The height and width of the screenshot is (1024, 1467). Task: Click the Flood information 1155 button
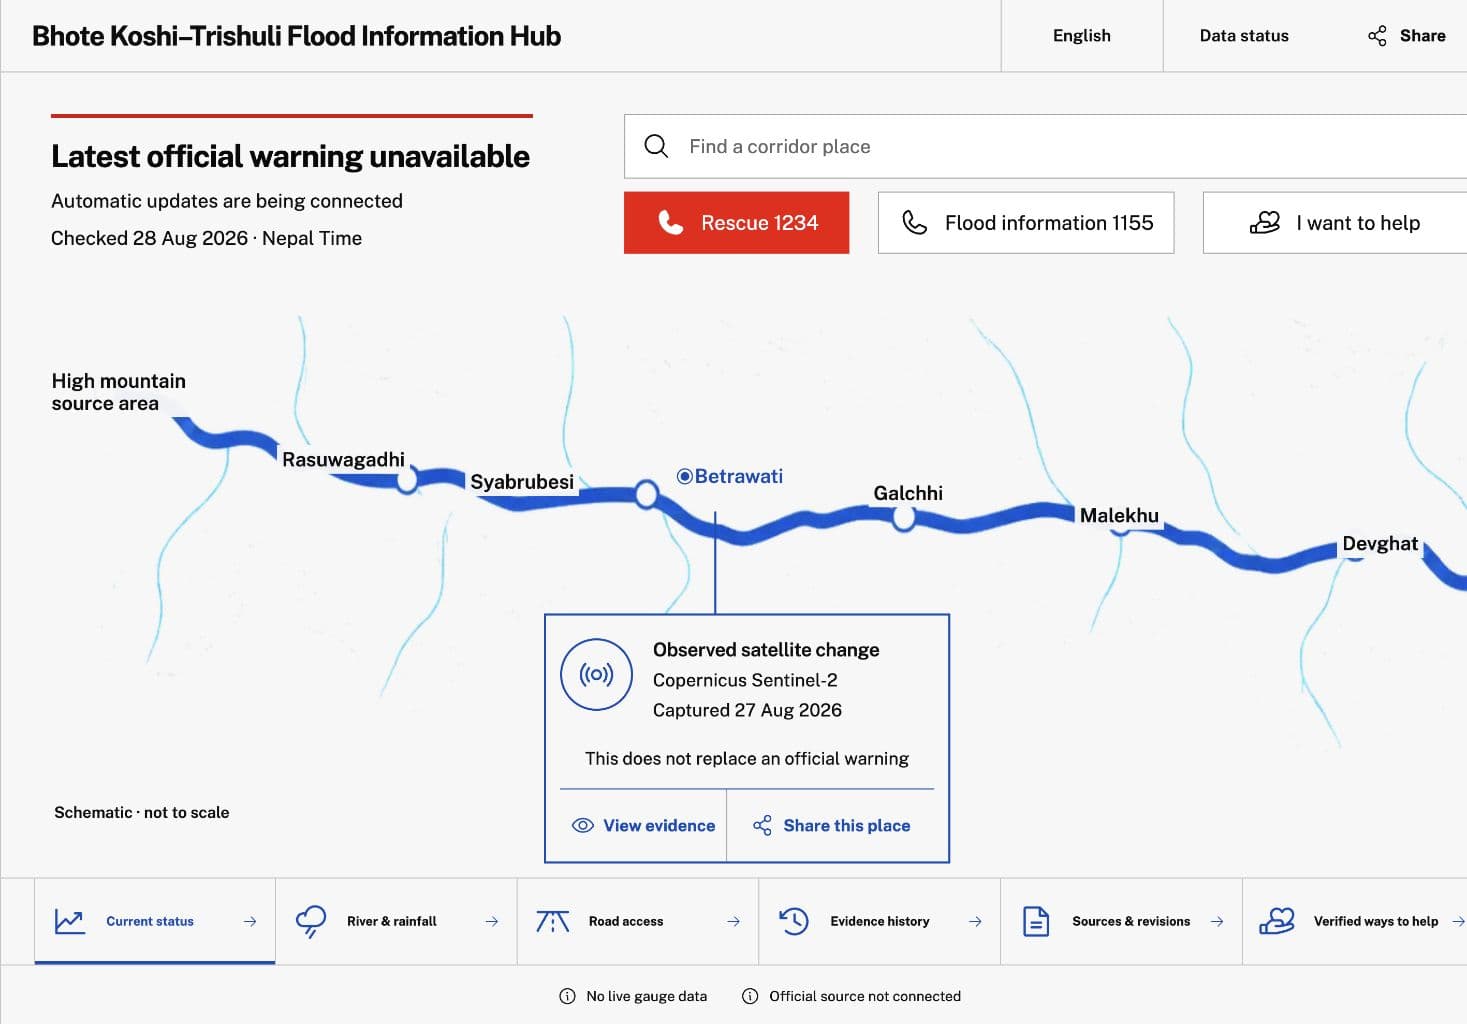click(x=1026, y=222)
